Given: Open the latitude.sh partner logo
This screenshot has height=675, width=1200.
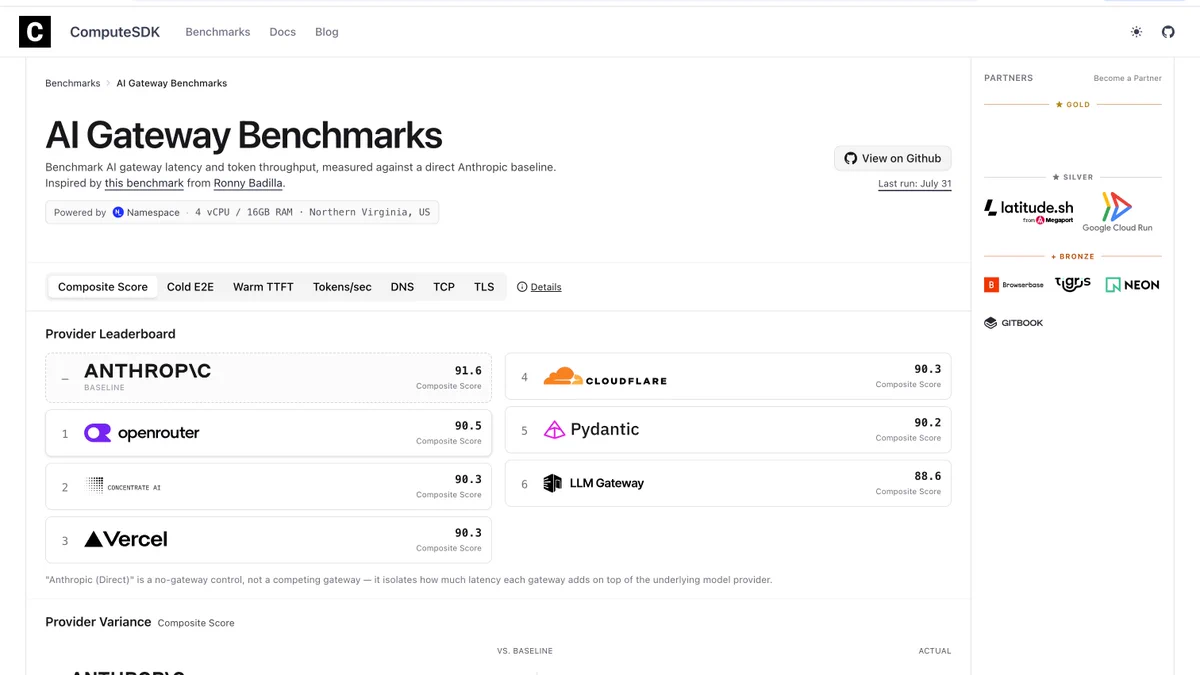Looking at the screenshot, I should pyautogui.click(x=1029, y=211).
